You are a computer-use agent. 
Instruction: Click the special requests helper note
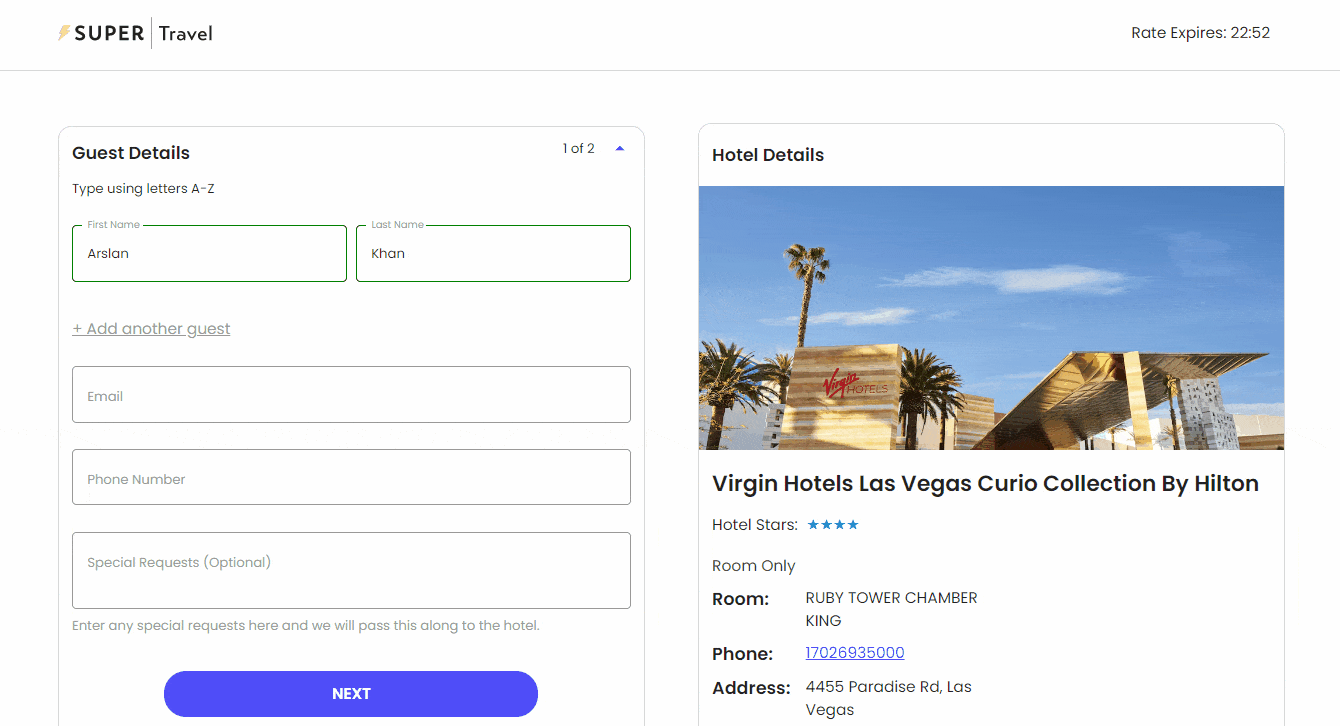[306, 626]
